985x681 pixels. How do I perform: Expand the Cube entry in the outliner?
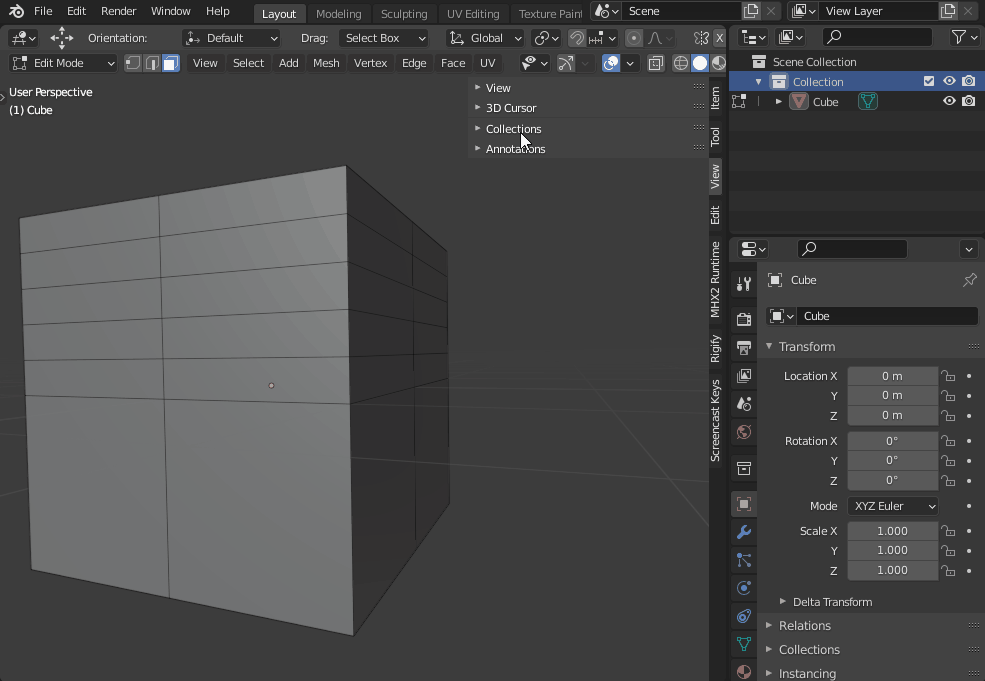click(x=779, y=101)
